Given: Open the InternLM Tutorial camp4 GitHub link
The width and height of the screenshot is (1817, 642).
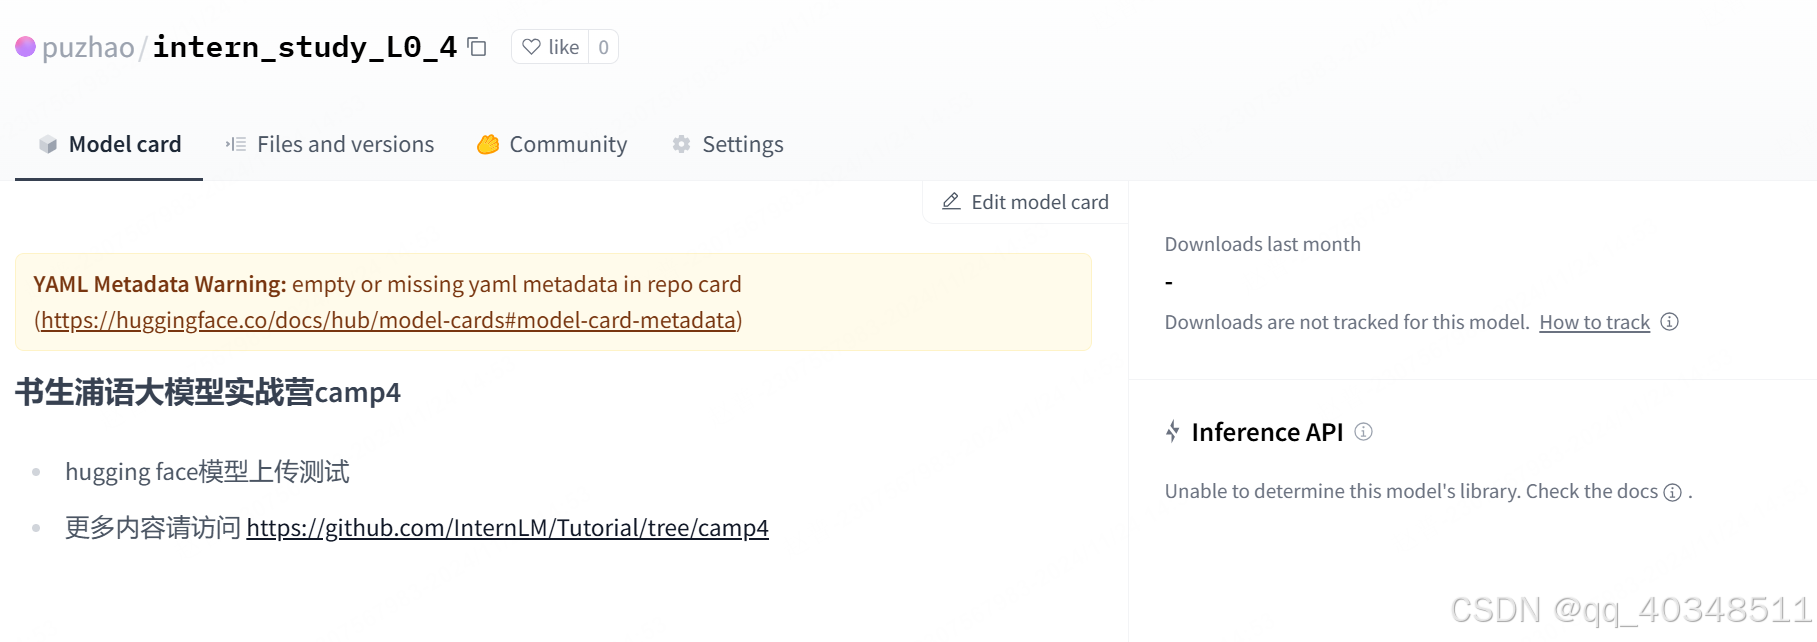Looking at the screenshot, I should (x=507, y=528).
